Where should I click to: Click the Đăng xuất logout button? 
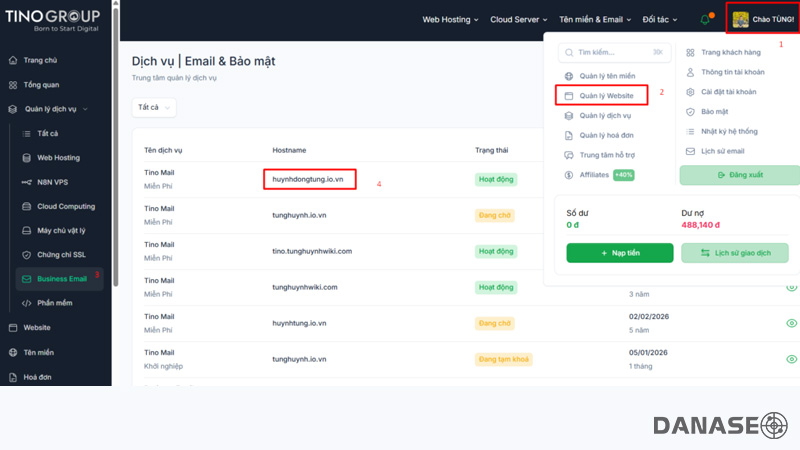coord(740,175)
